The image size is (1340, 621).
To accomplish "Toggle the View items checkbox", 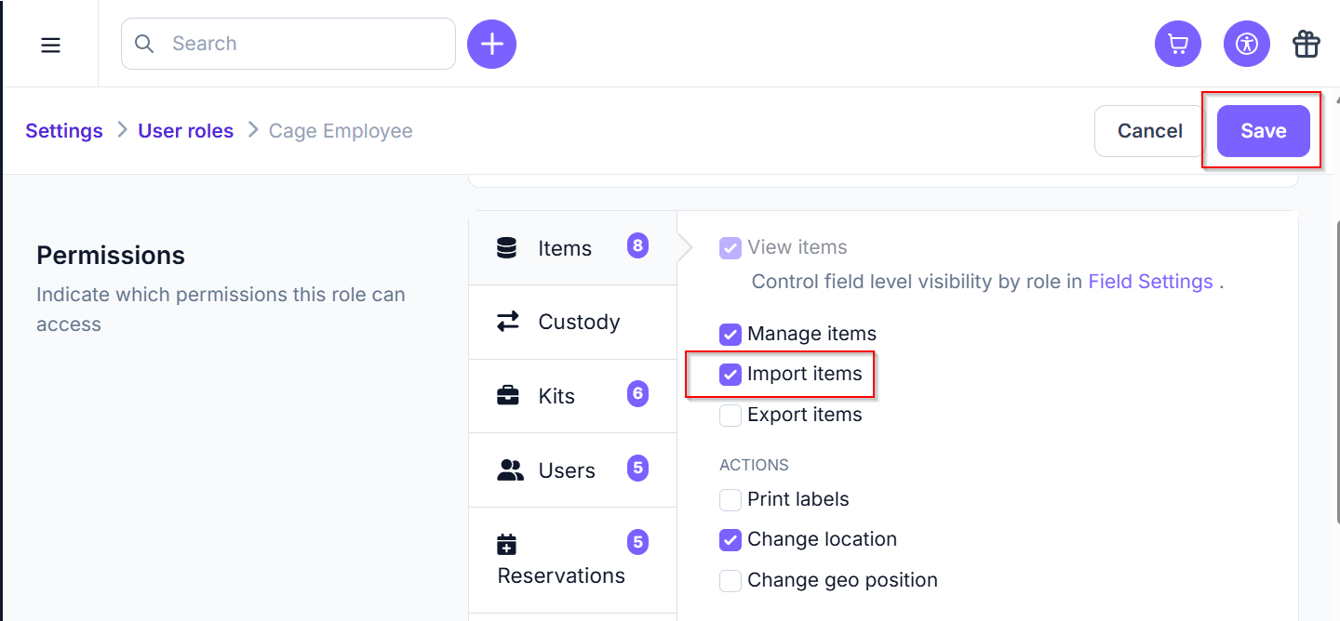I will (730, 248).
